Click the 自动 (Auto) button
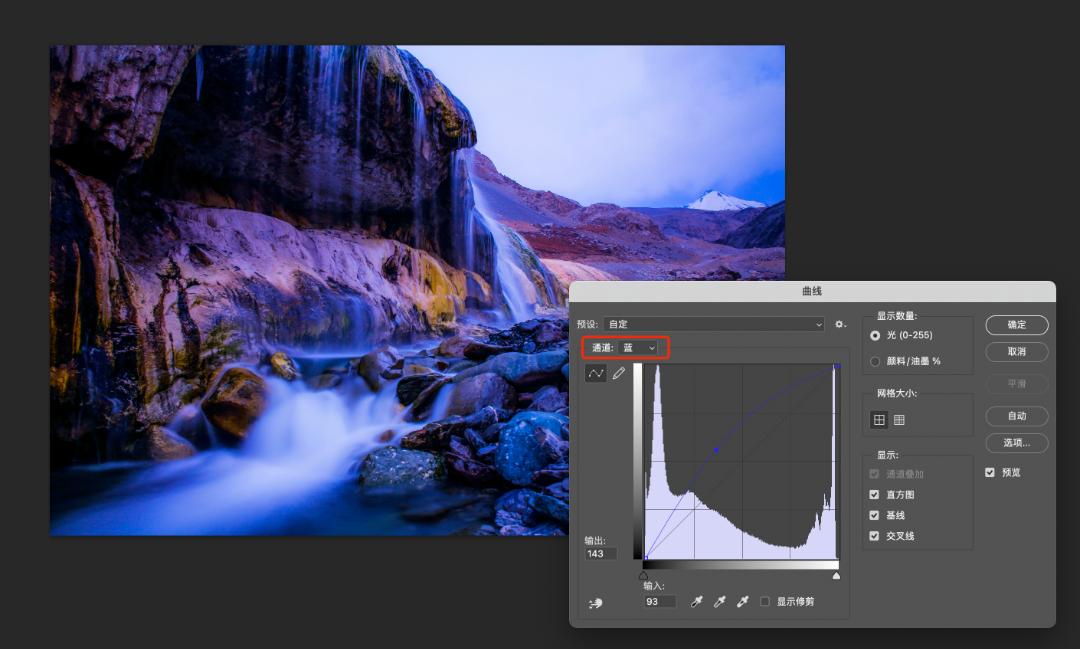Viewport: 1080px width, 649px height. (1016, 416)
